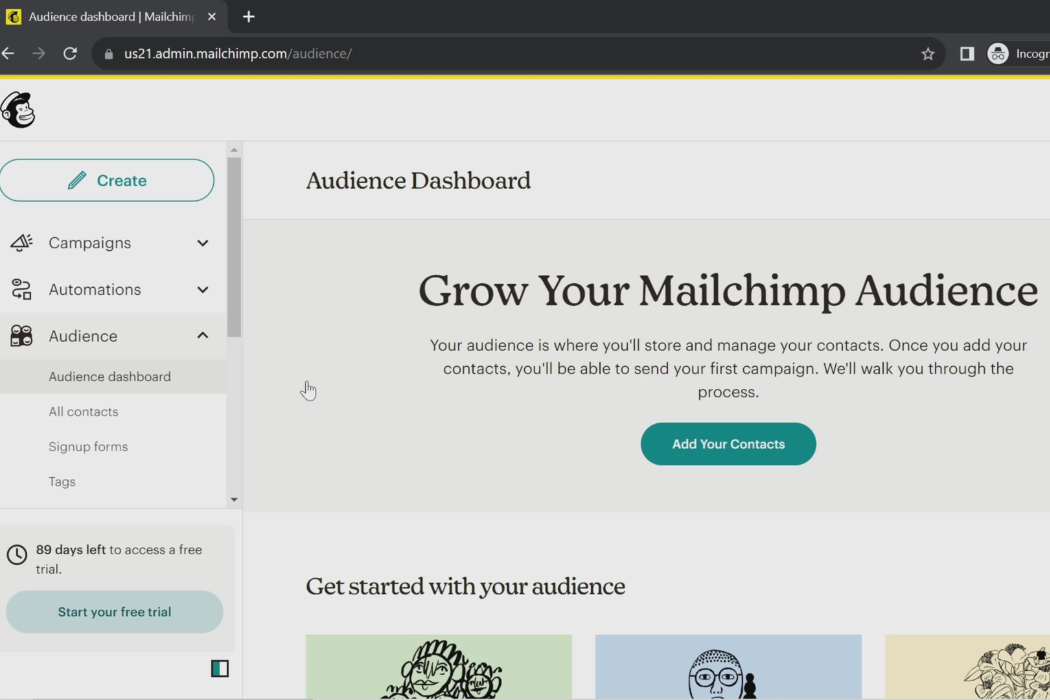Open Tags in sidebar
1050x700 pixels.
62,481
